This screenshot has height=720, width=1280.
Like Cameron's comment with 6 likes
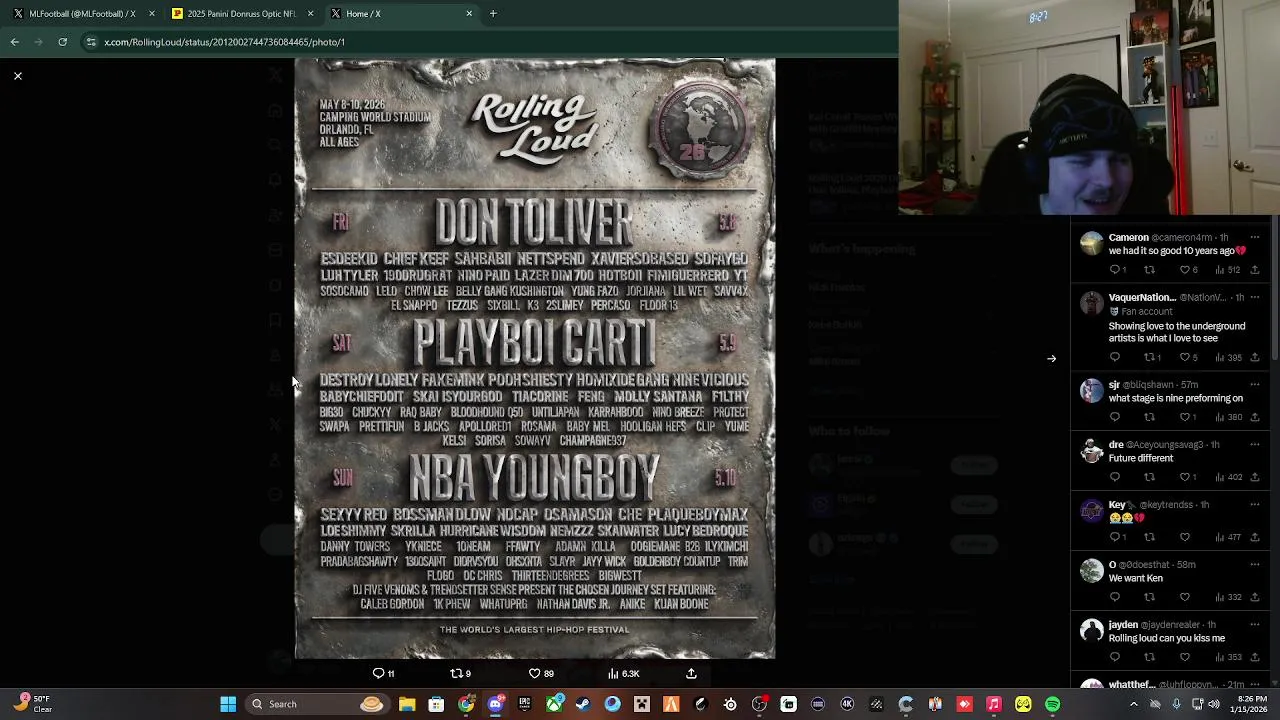tap(1188, 270)
